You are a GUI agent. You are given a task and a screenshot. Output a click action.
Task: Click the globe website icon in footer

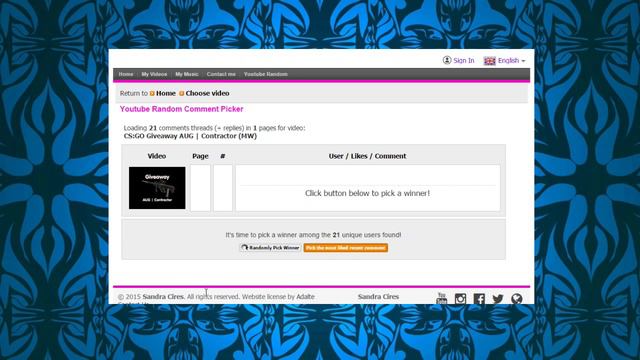[x=517, y=299]
